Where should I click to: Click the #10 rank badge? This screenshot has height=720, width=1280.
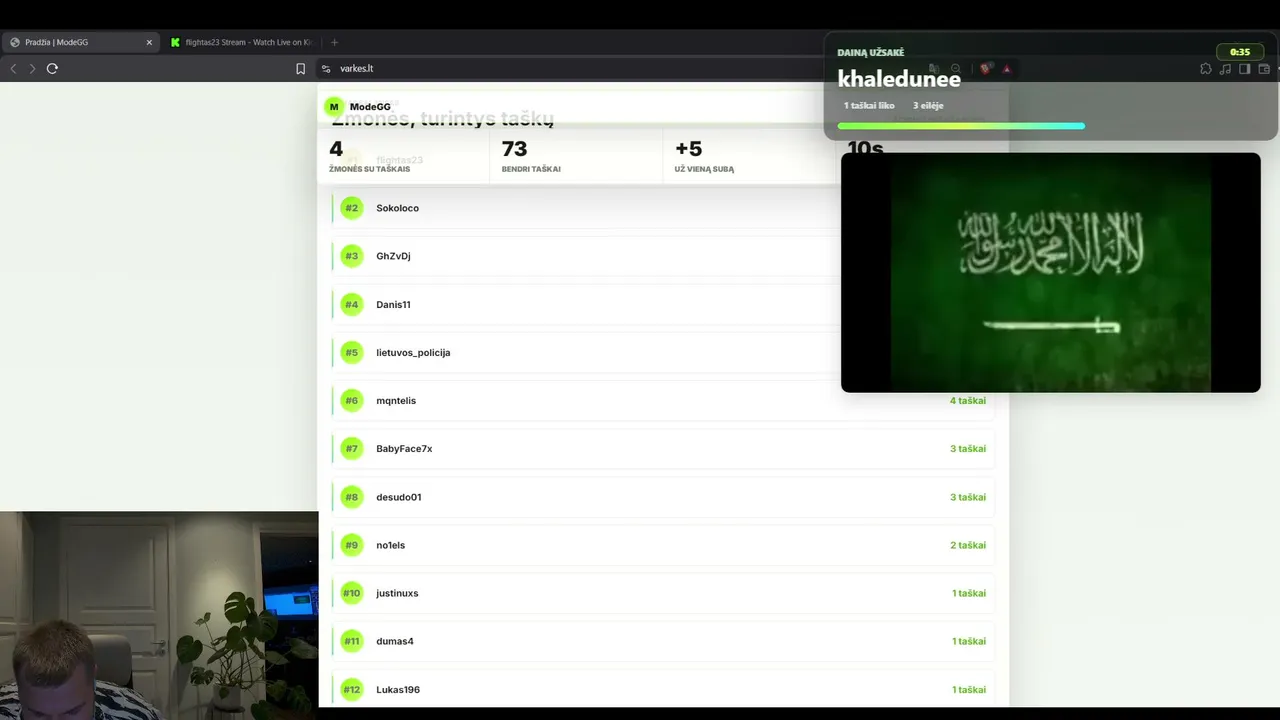coord(351,593)
